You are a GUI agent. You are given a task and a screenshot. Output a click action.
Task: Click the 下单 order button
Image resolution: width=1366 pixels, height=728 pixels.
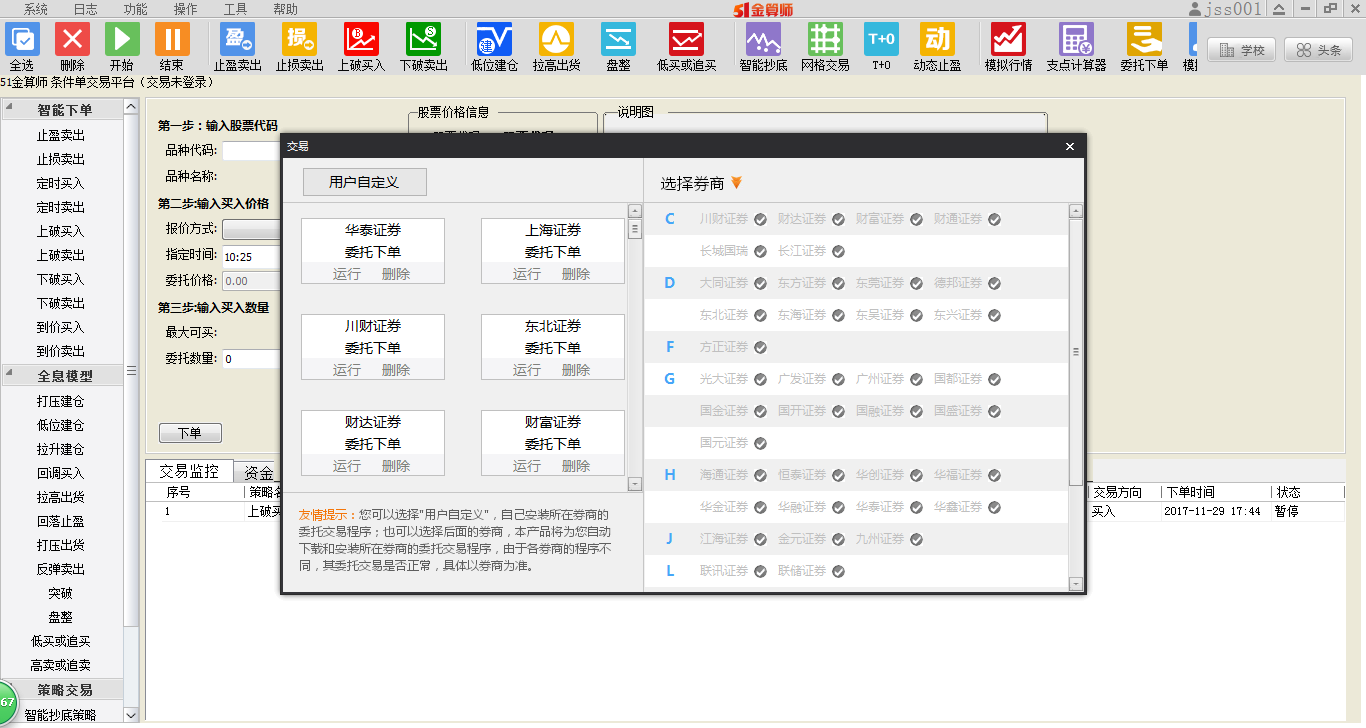[190, 433]
